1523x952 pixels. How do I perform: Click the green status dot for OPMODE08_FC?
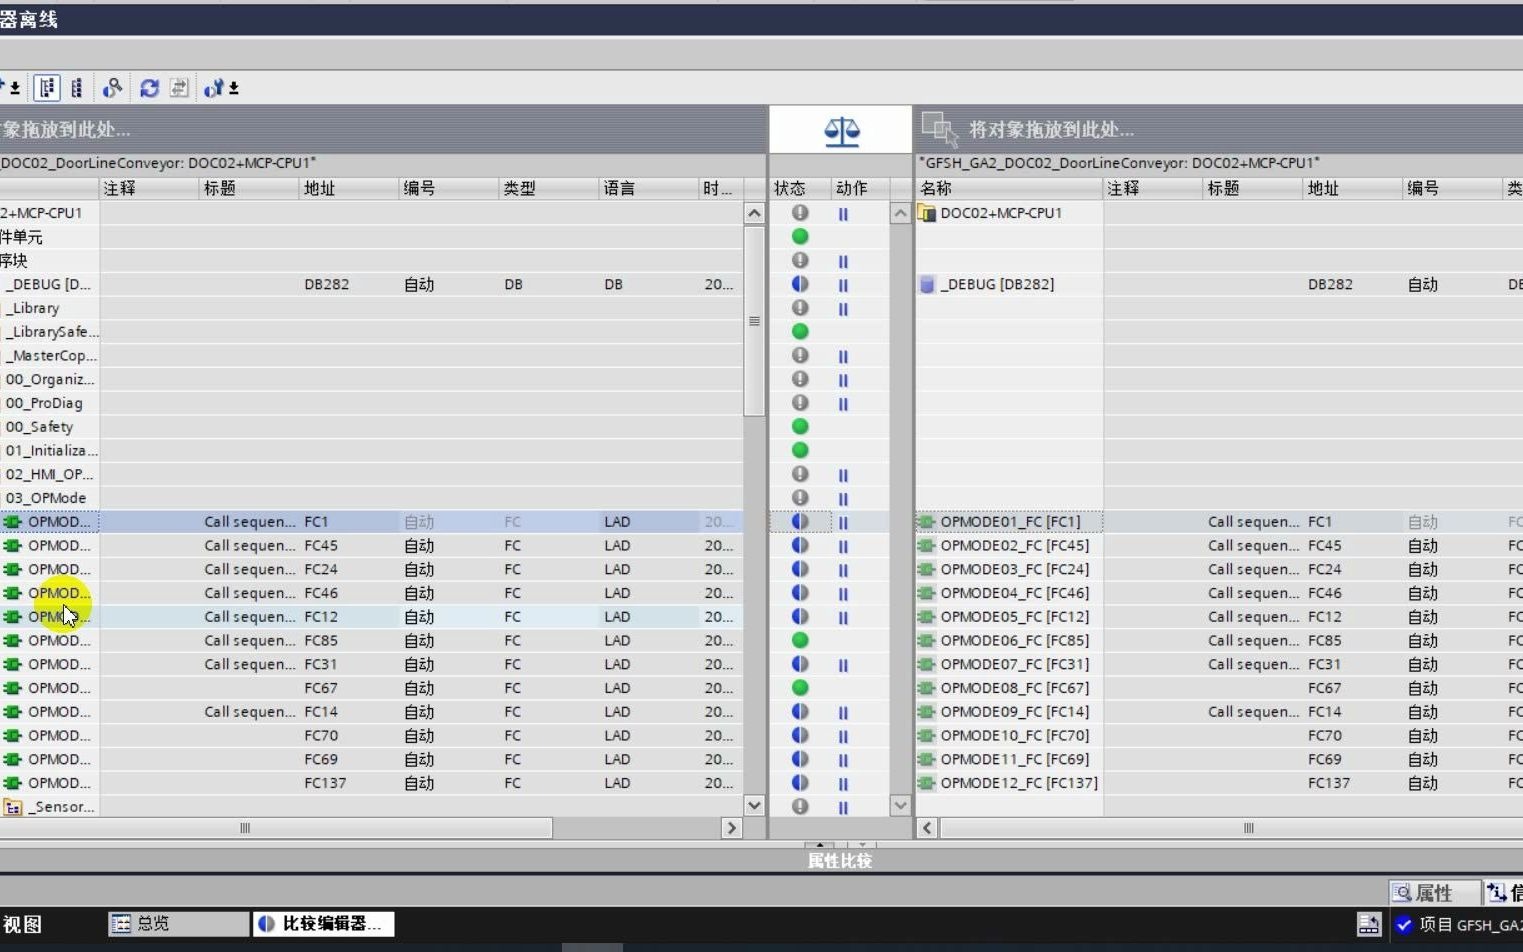[800, 688]
